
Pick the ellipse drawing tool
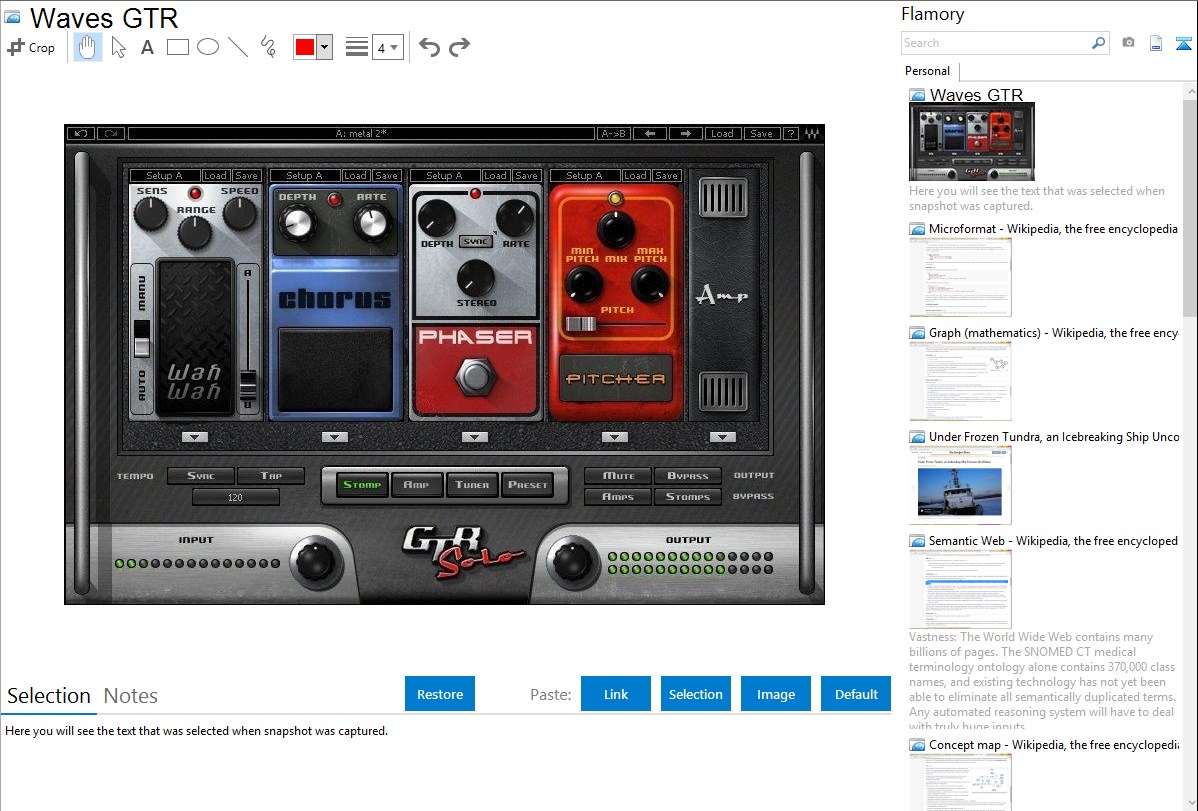coord(208,47)
